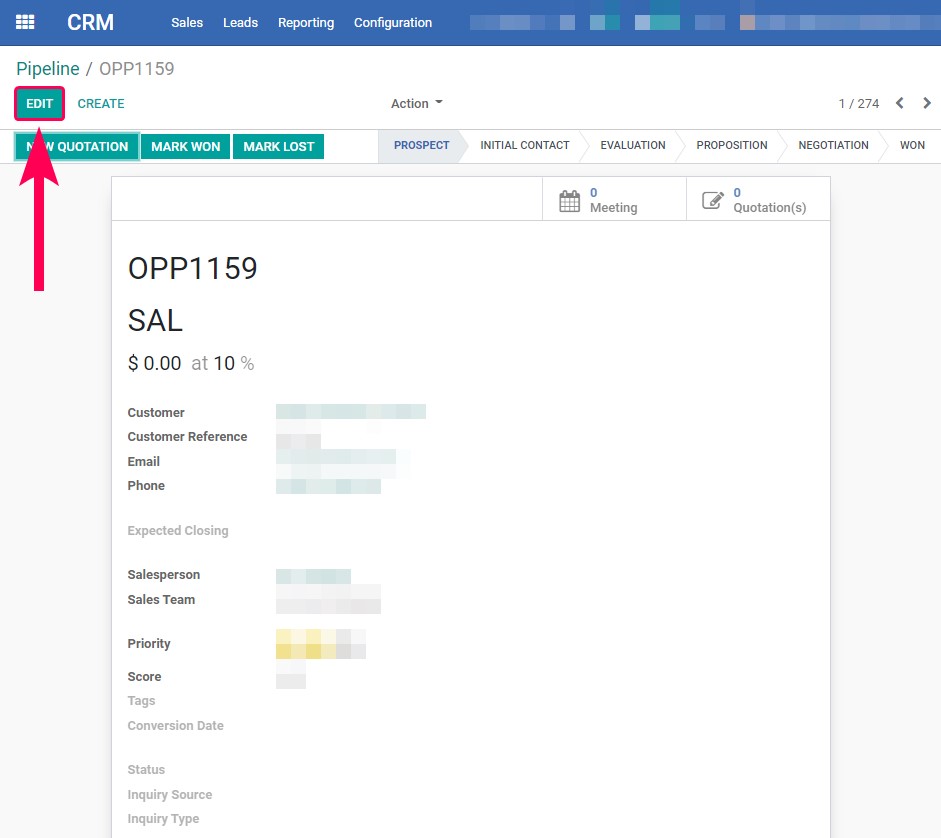Open the apps grid menu icon
Screen dimensions: 941x838
click(25, 22)
